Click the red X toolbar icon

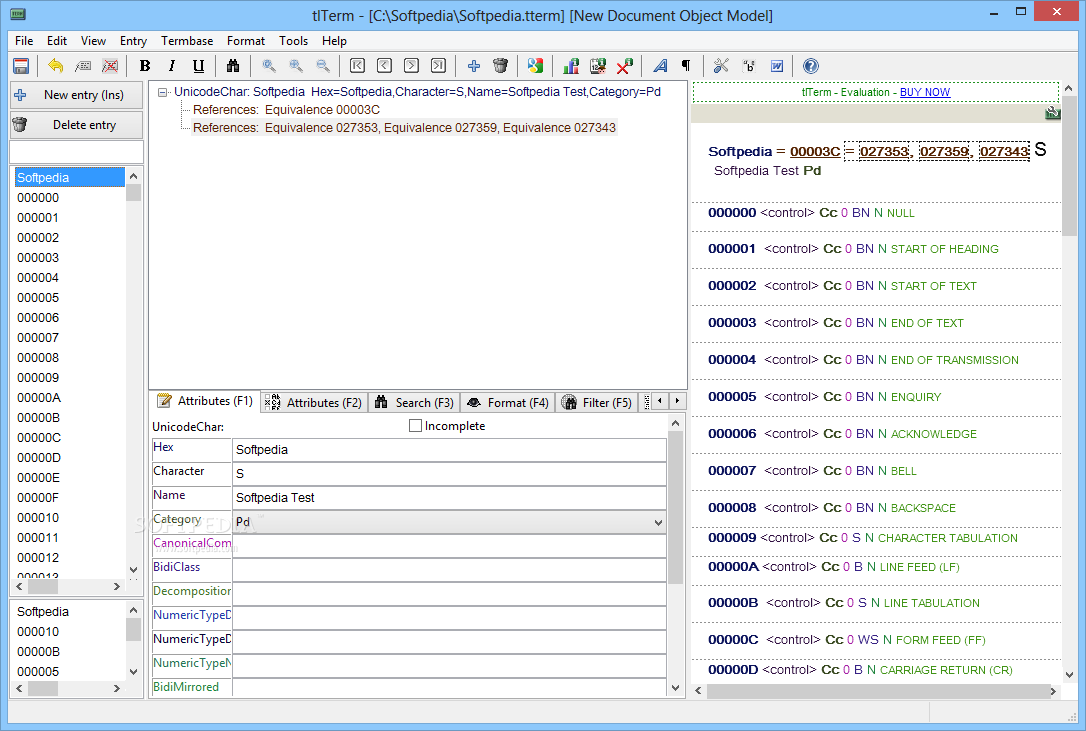[x=625, y=66]
